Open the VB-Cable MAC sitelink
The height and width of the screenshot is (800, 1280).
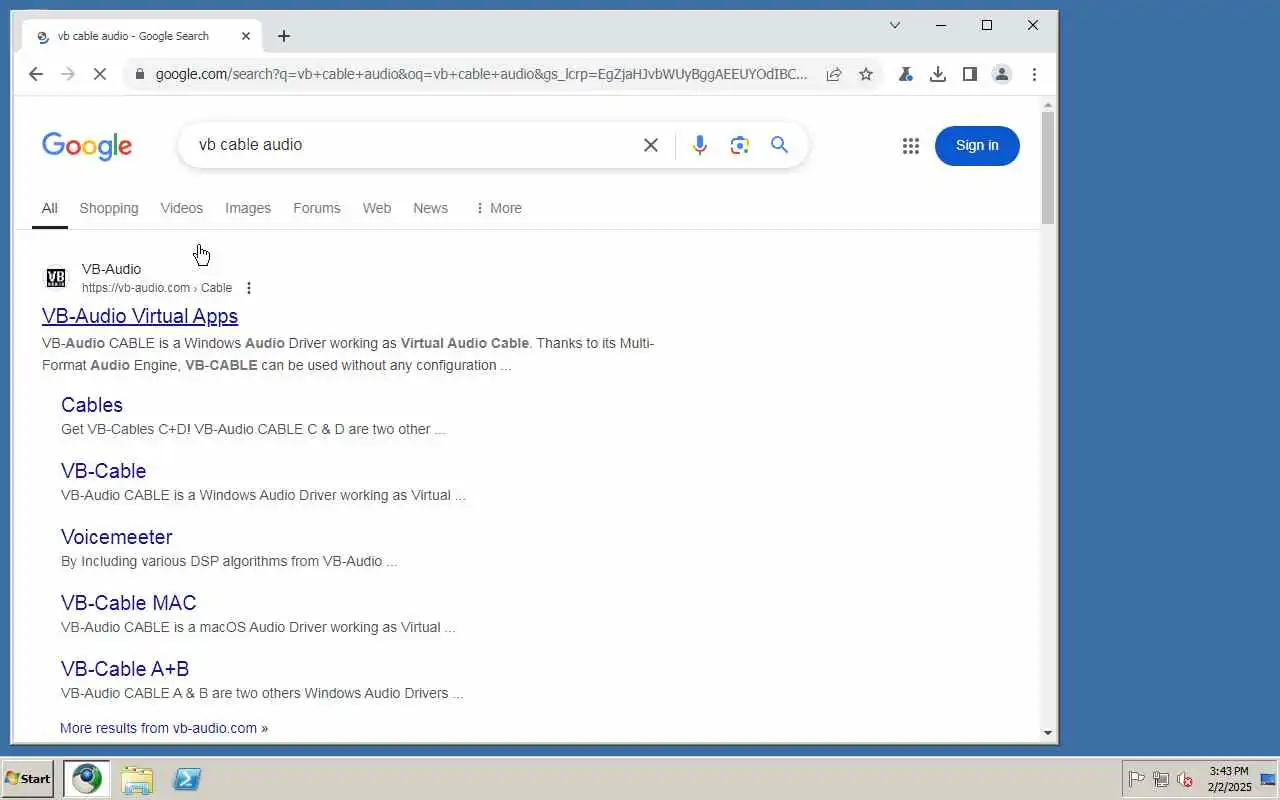point(129,603)
